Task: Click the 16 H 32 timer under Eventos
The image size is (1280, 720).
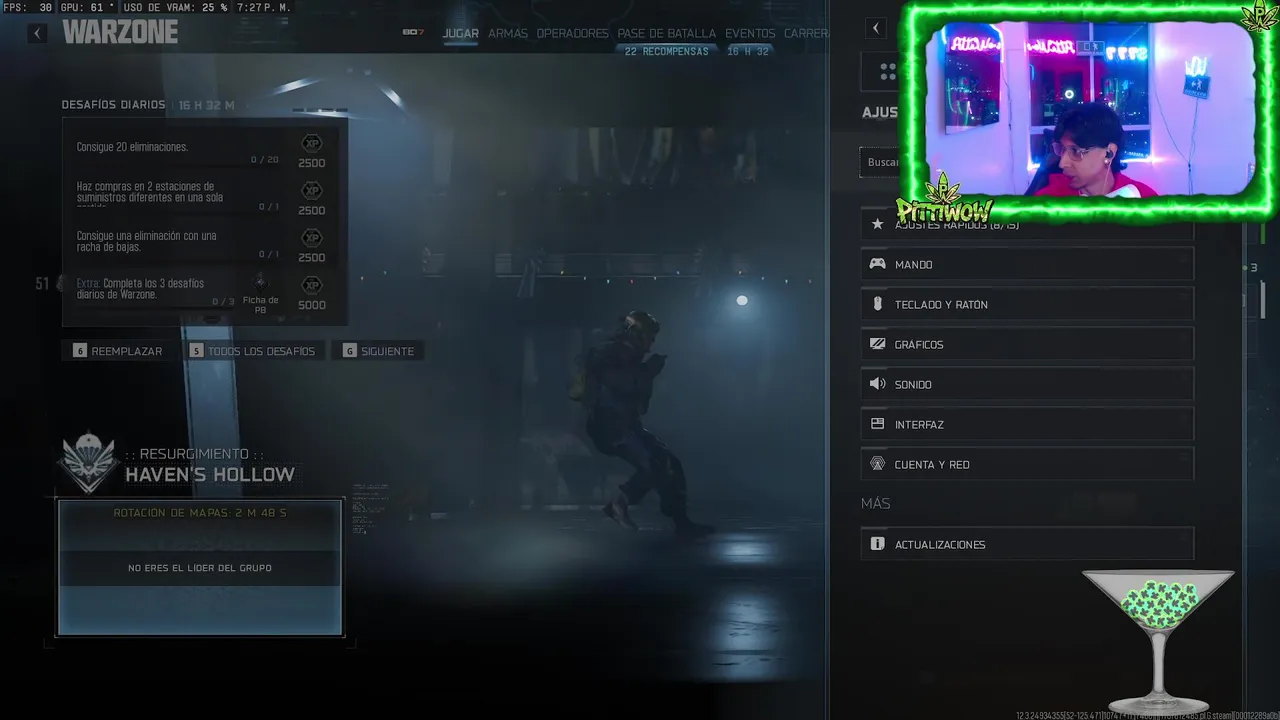Action: (x=748, y=51)
